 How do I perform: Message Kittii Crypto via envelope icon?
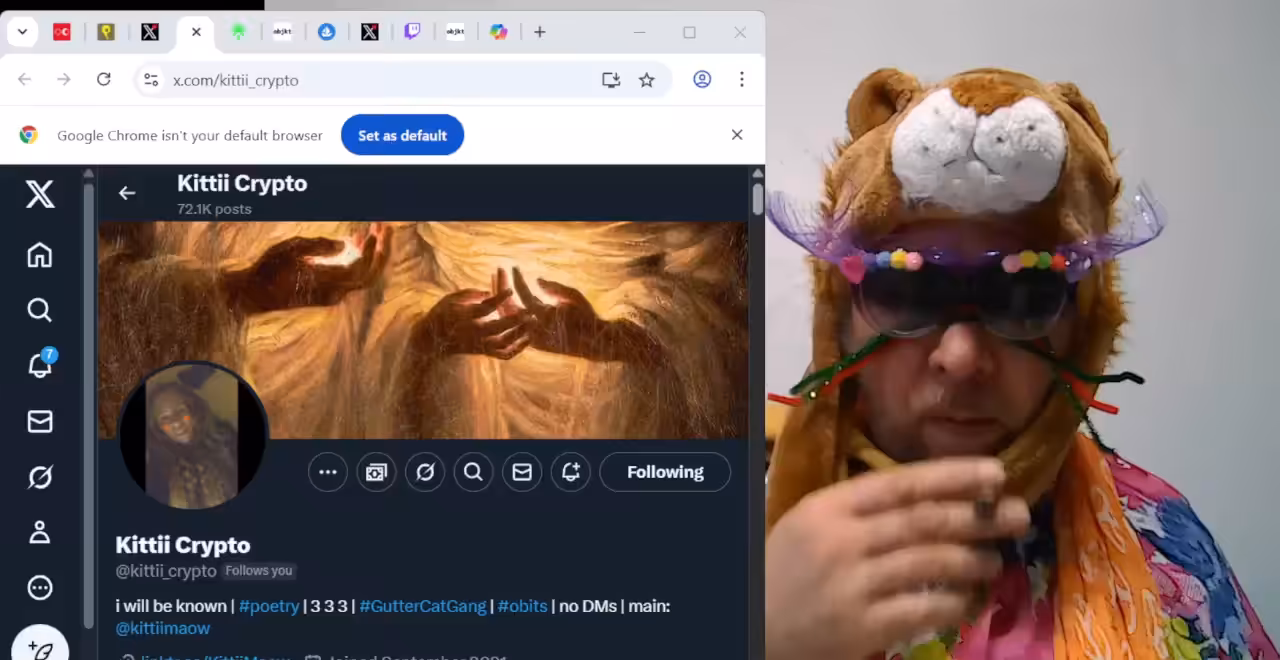point(522,472)
